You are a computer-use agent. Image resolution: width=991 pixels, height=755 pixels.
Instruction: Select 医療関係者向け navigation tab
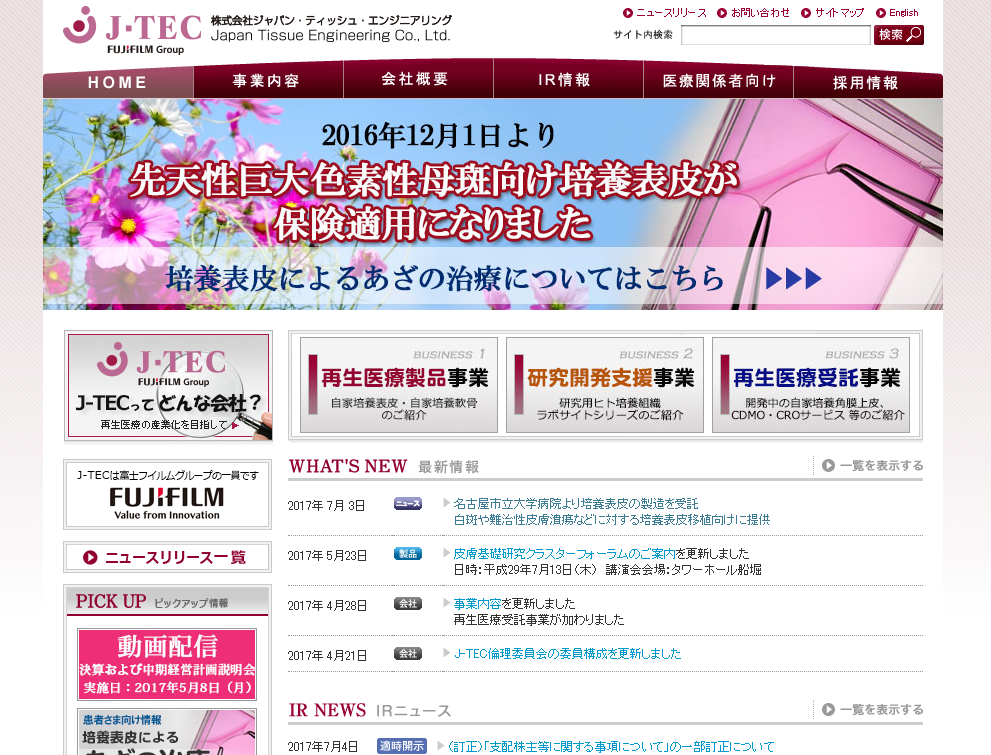coord(718,80)
